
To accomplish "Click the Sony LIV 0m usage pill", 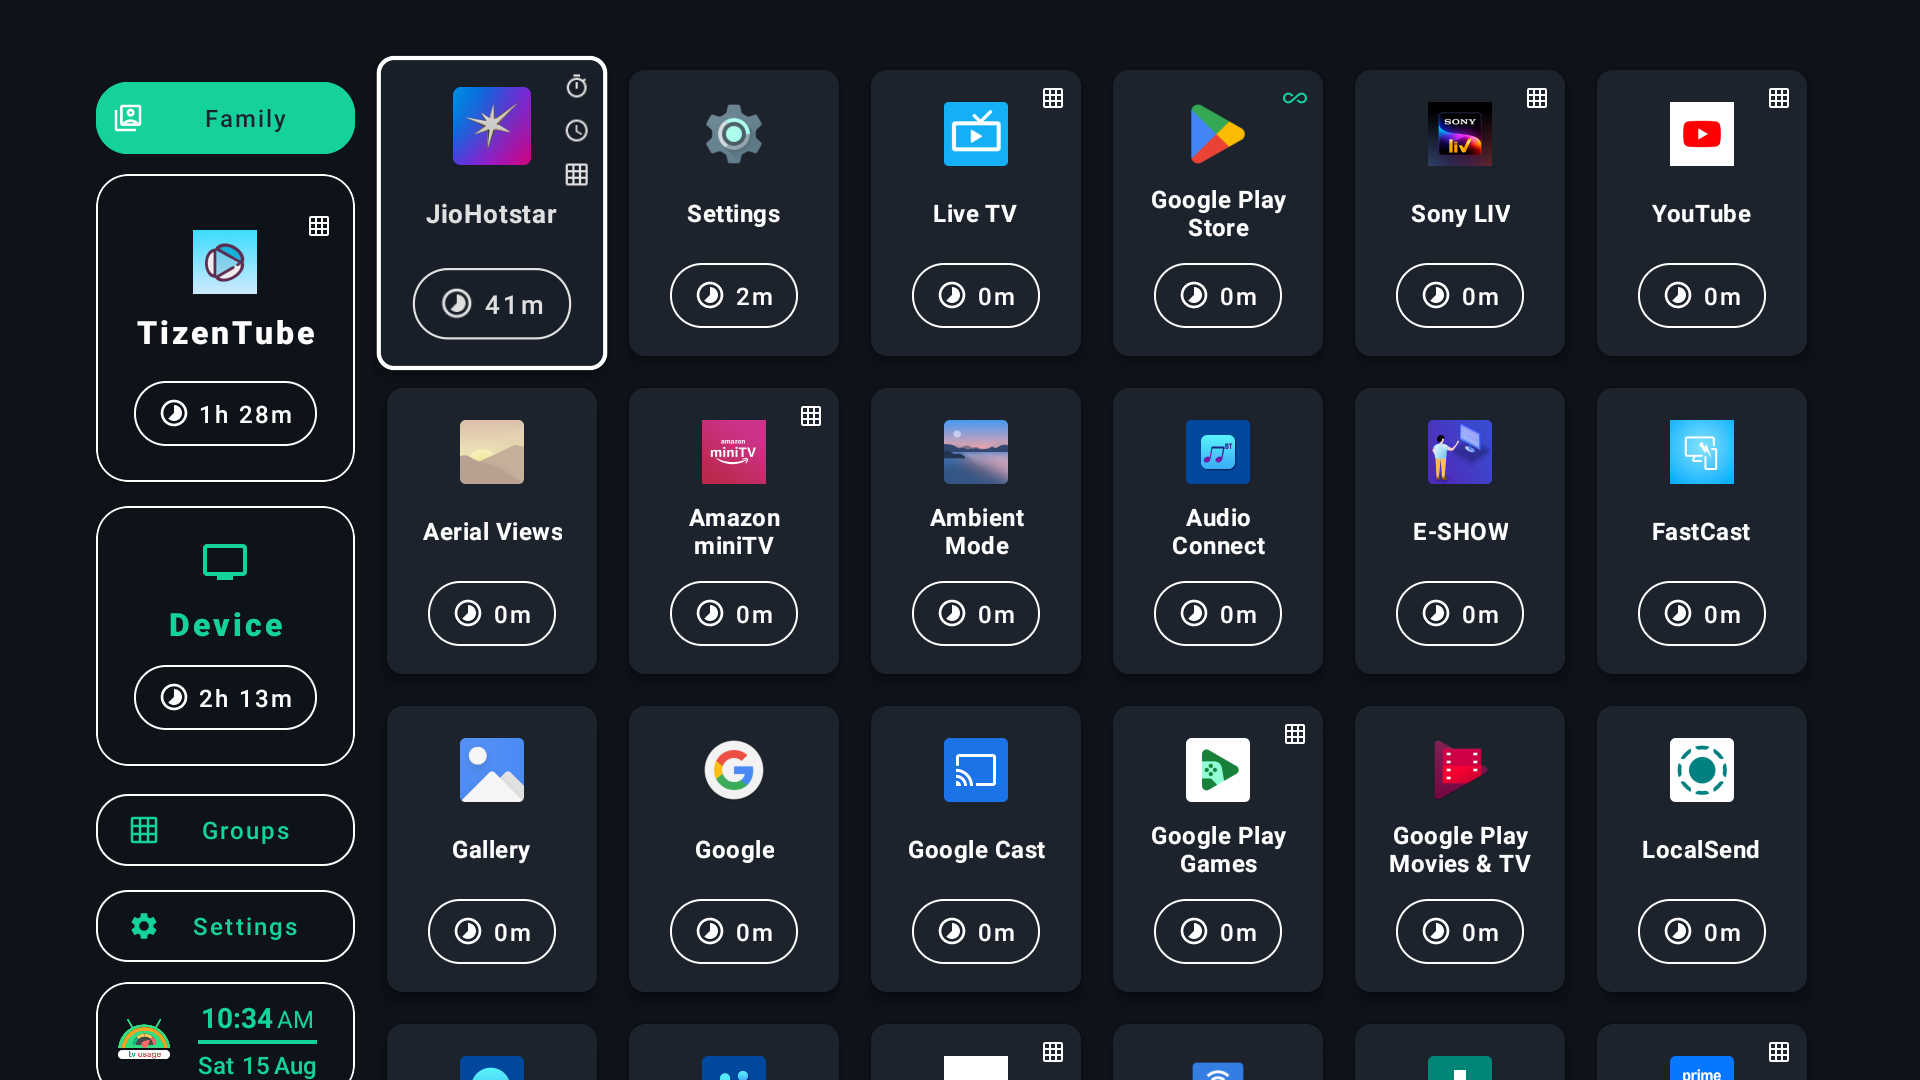I will tap(1460, 296).
